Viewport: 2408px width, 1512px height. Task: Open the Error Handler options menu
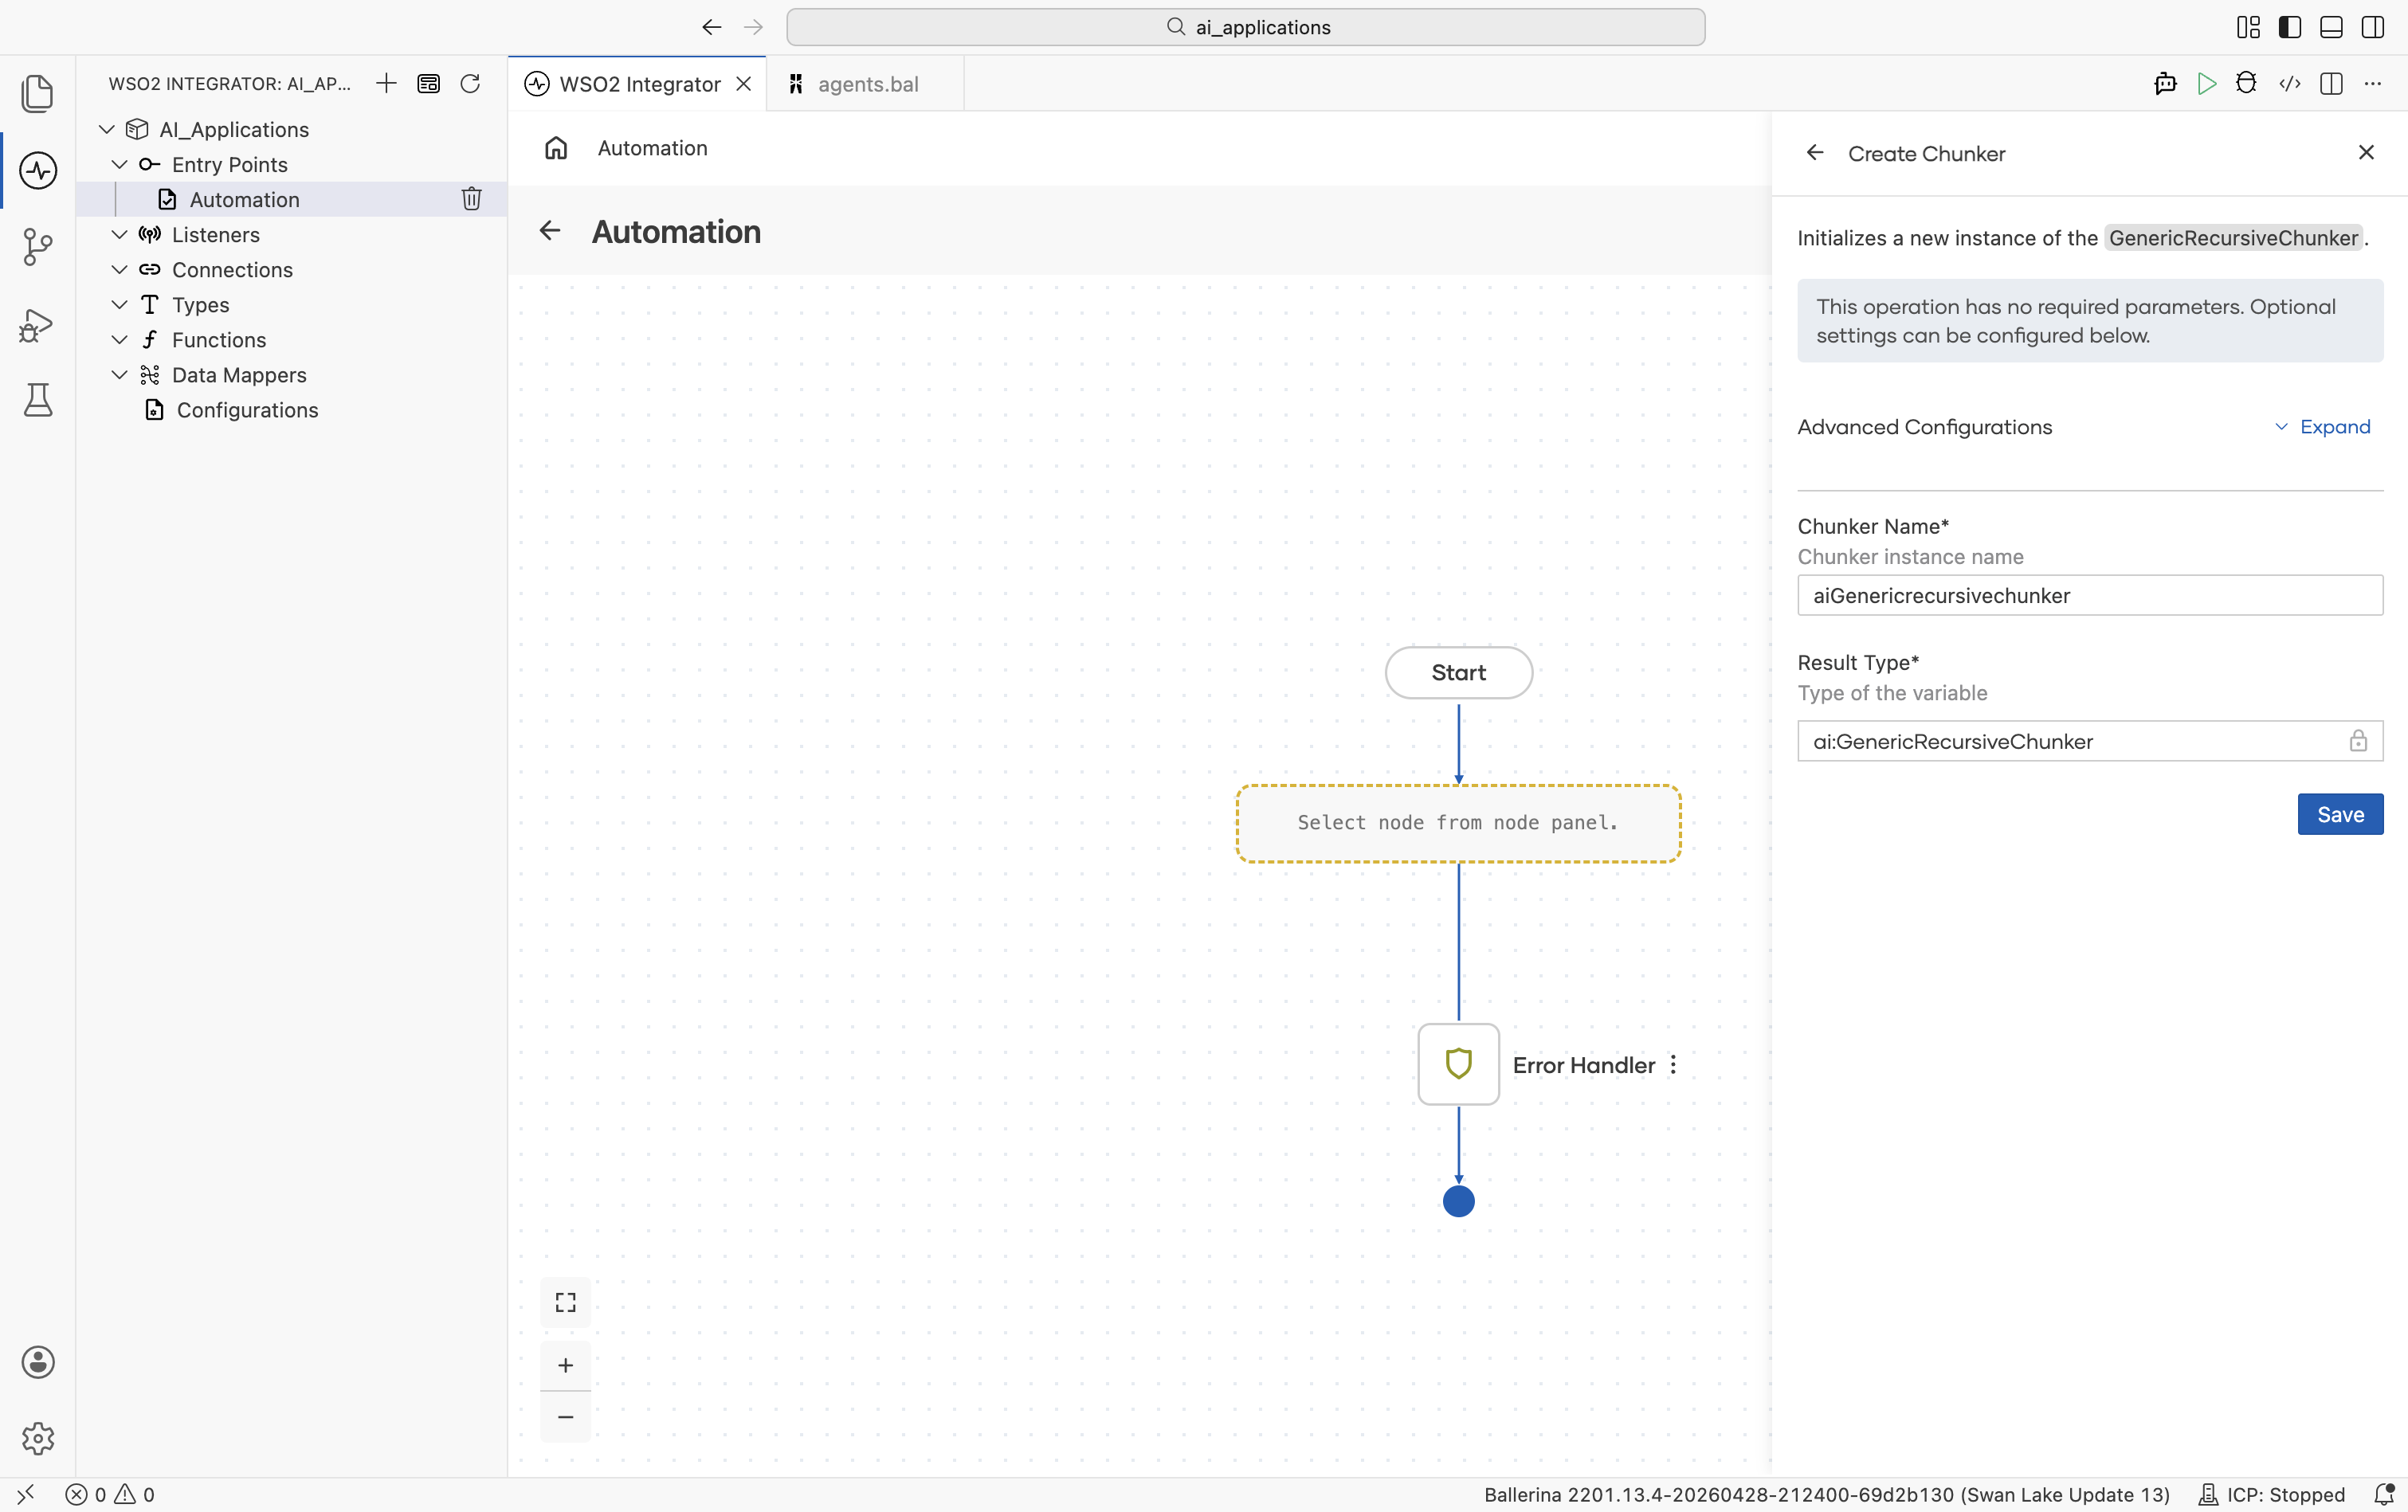point(1673,1065)
